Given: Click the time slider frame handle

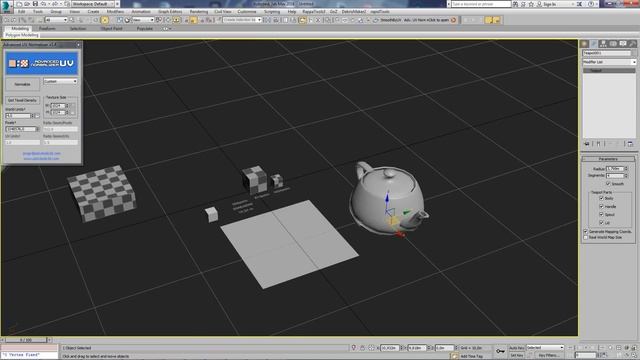Looking at the screenshot, I should (x=26, y=340).
